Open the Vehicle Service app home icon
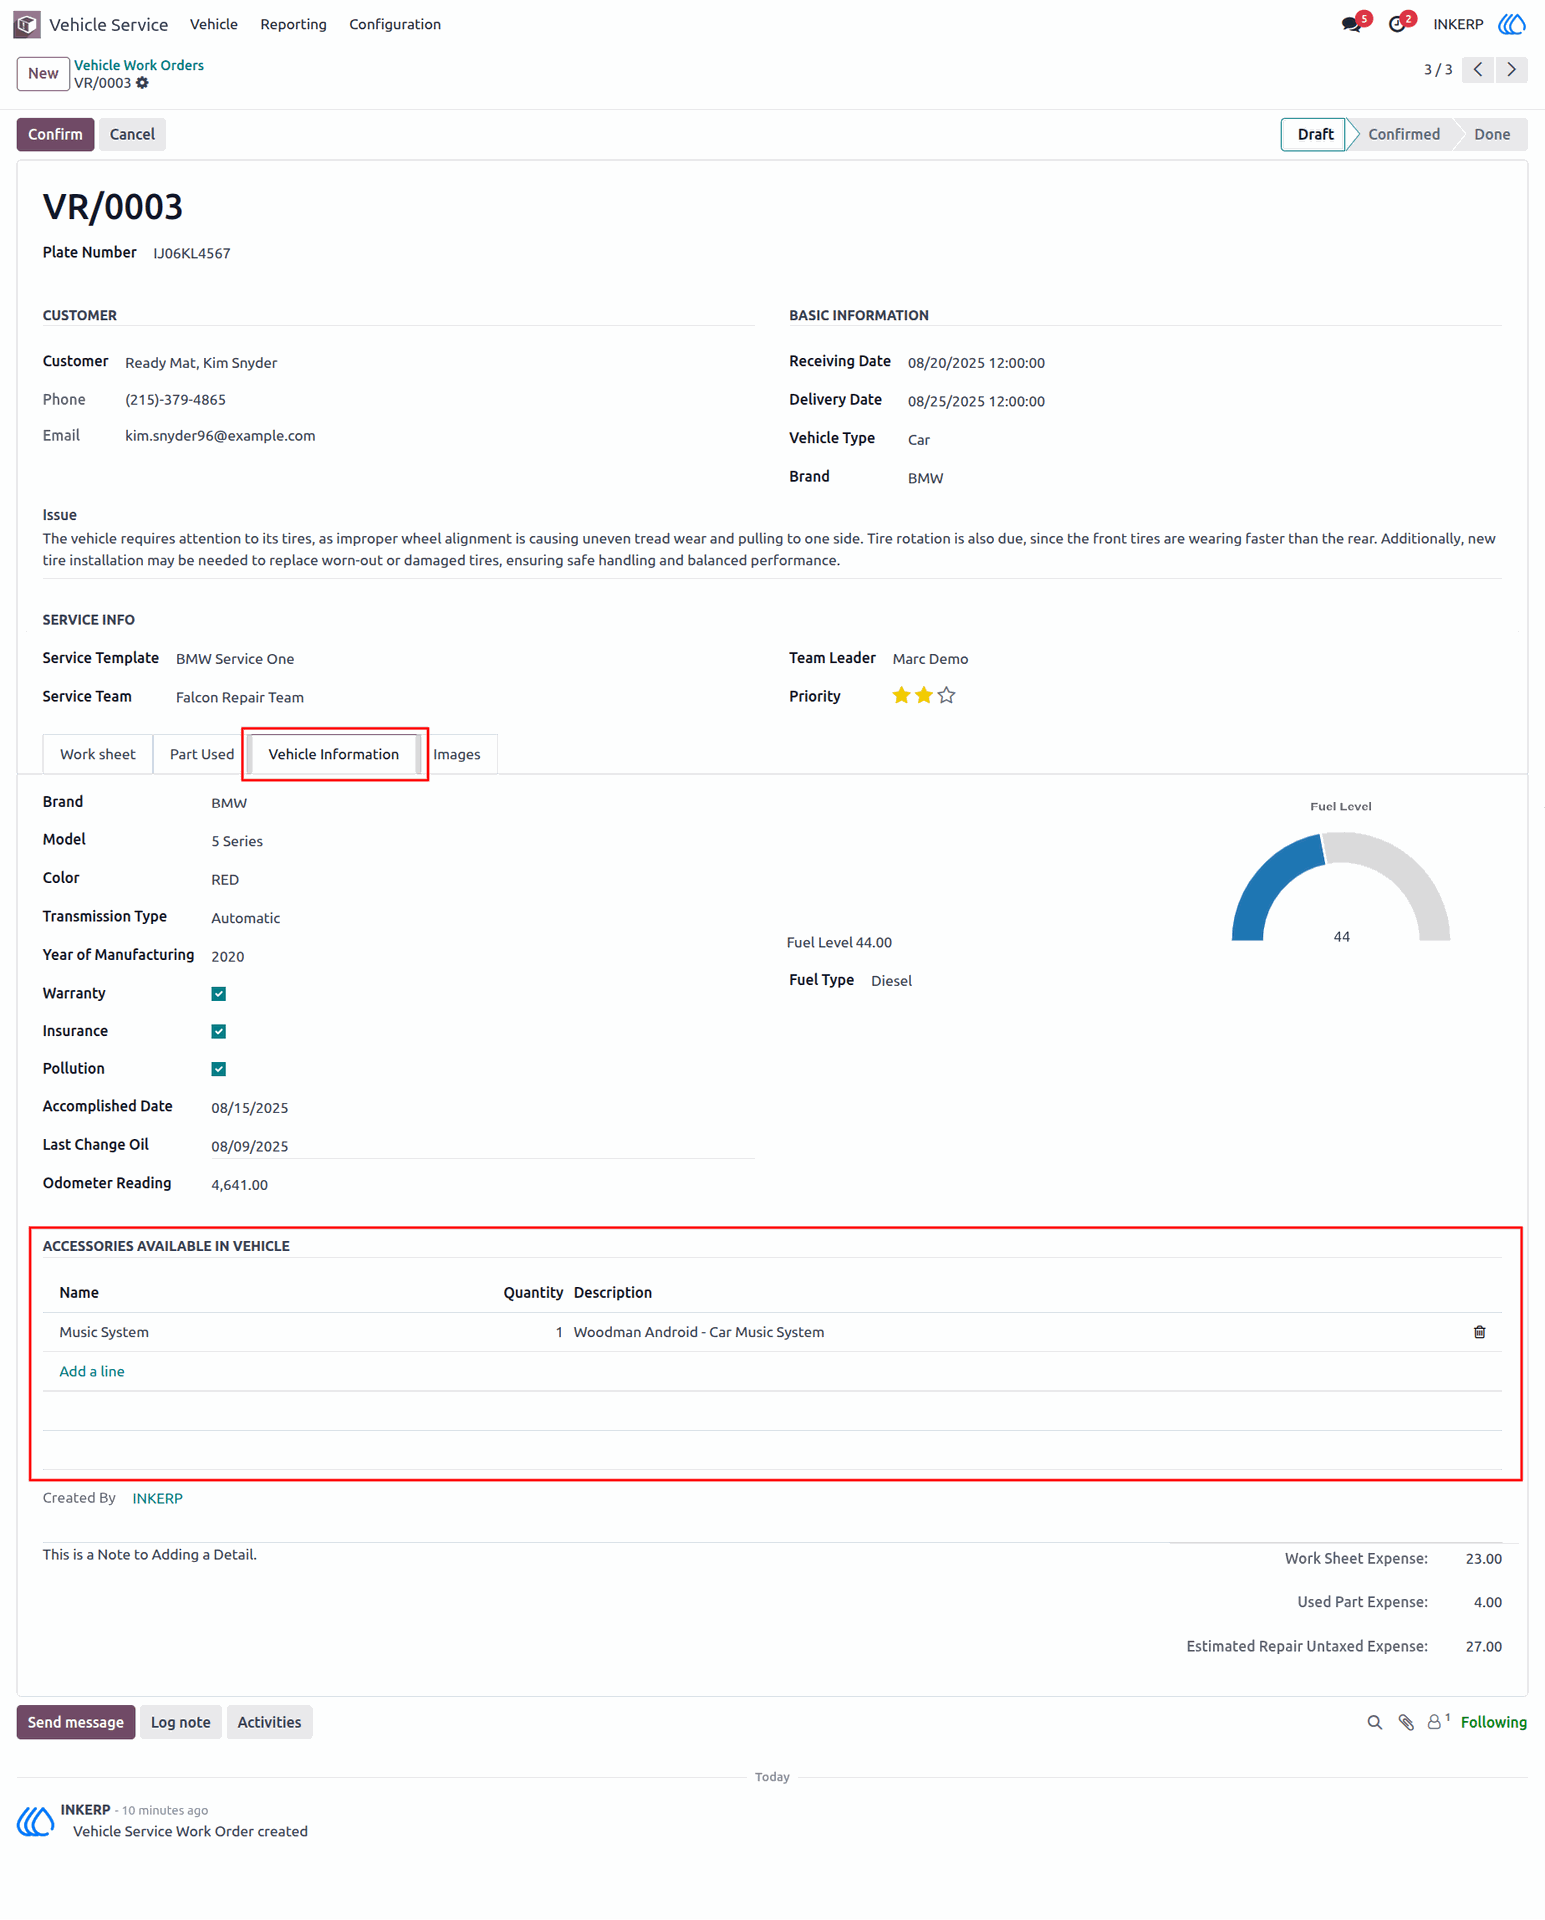The height and width of the screenshot is (1920, 1545). tap(27, 24)
